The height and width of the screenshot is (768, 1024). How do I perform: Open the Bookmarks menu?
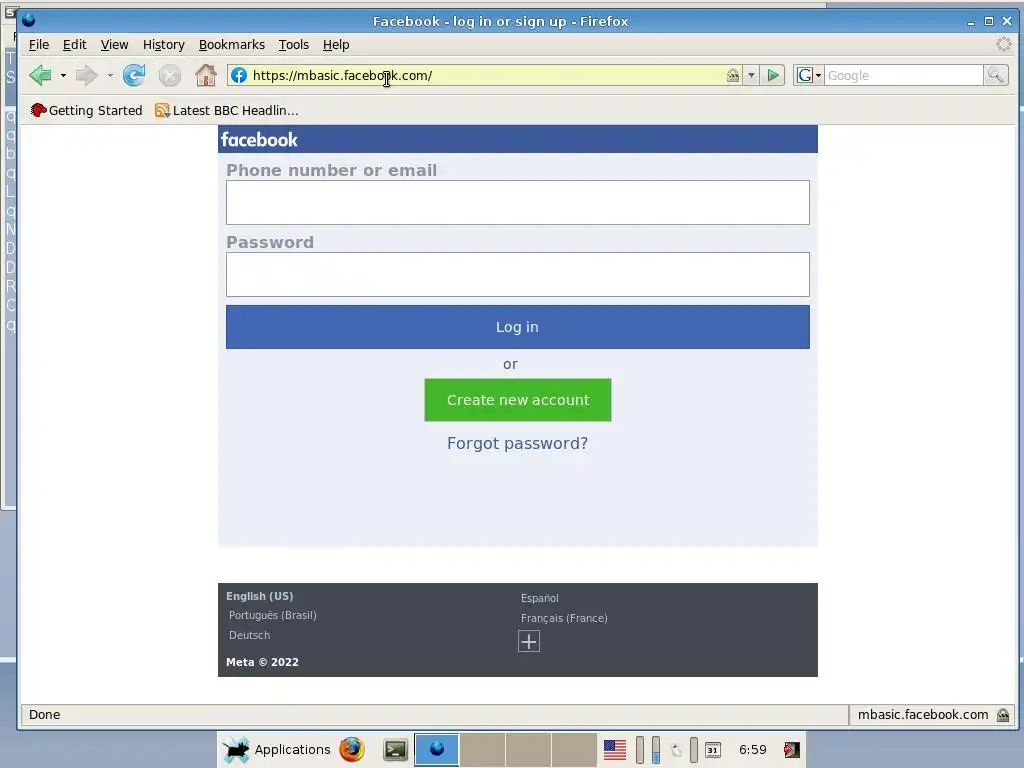click(x=232, y=44)
